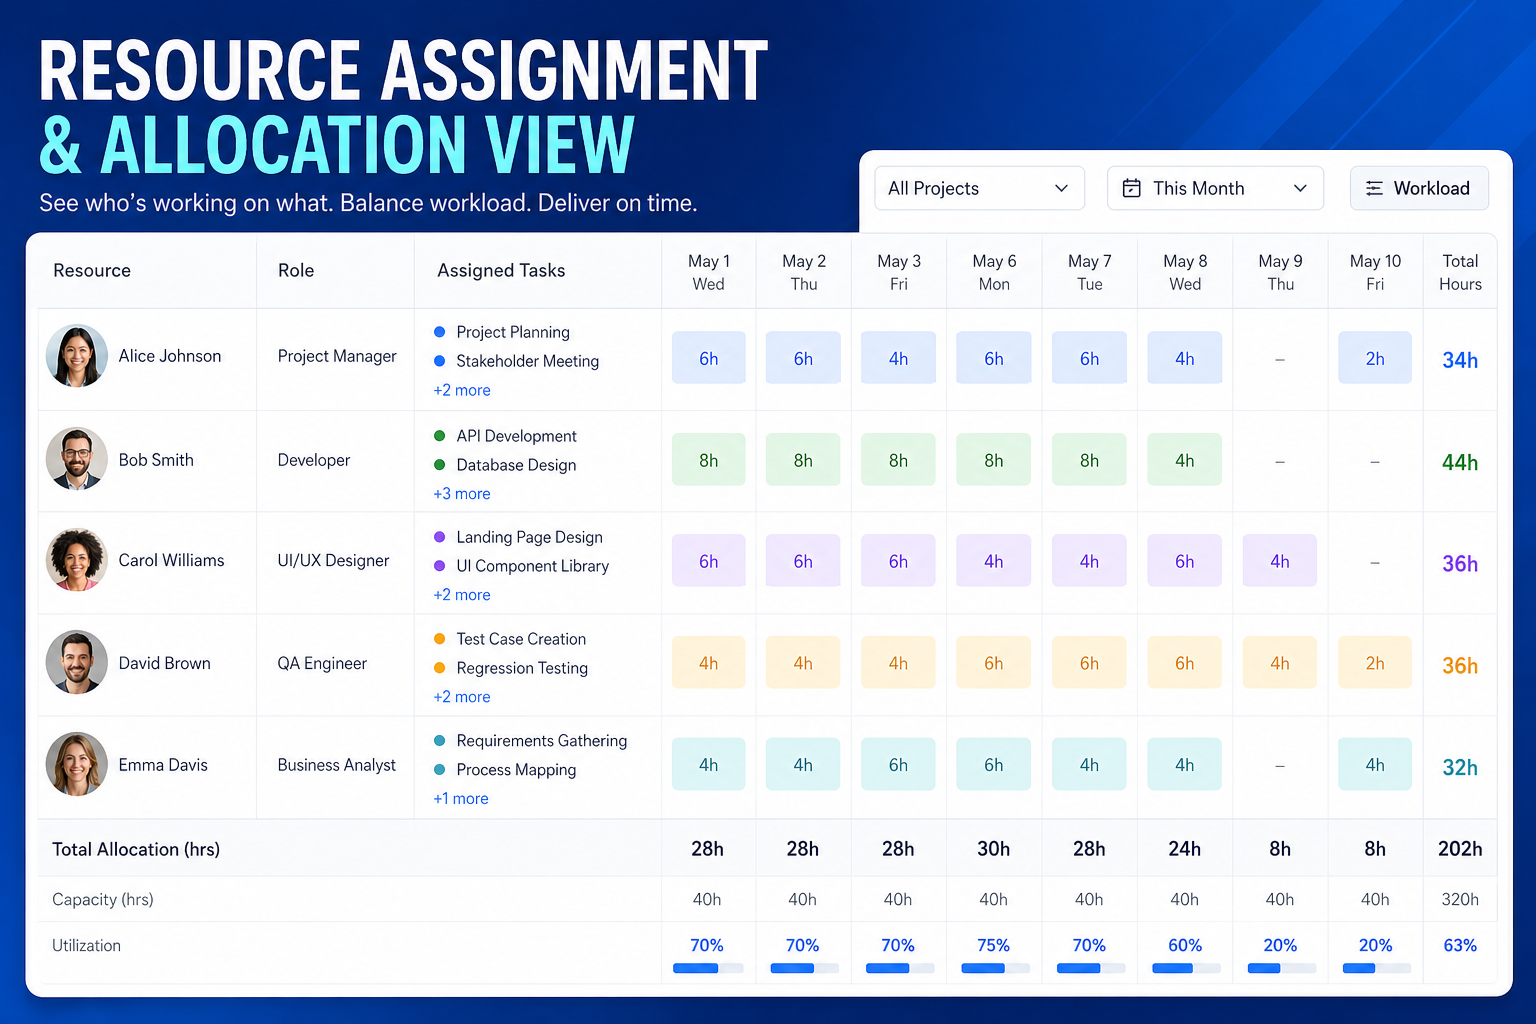The image size is (1536, 1024).
Task: Click the Business Analyst role cell
Action: 336,765
